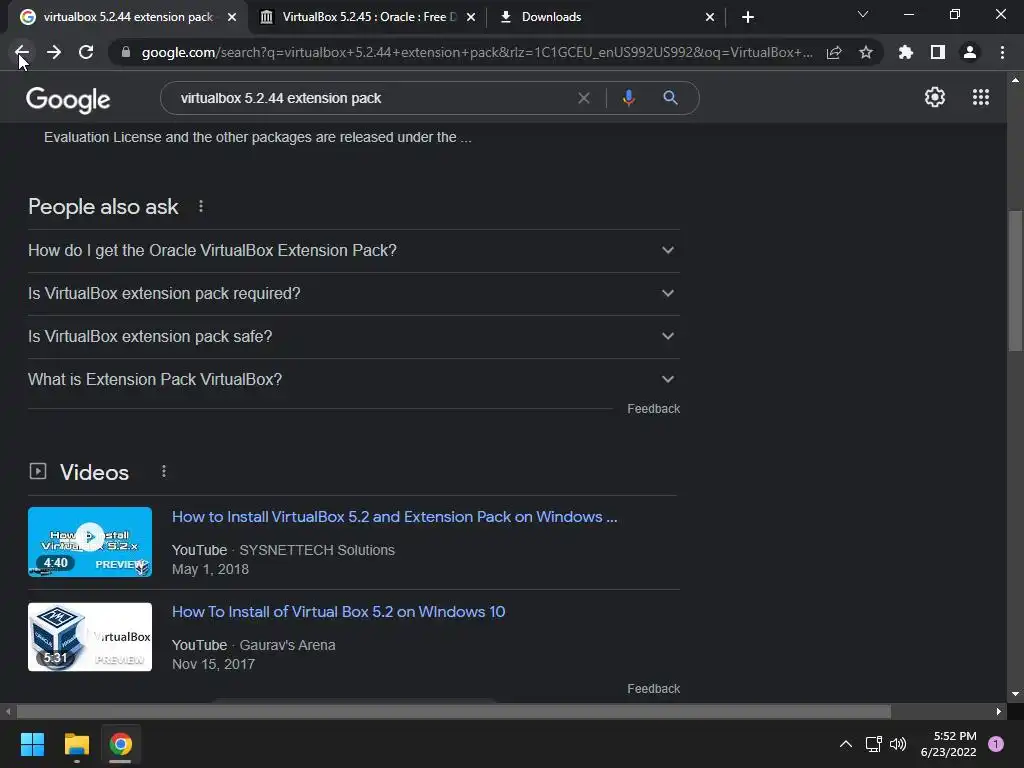Open the volume tray icon
The height and width of the screenshot is (768, 1024).
point(898,744)
